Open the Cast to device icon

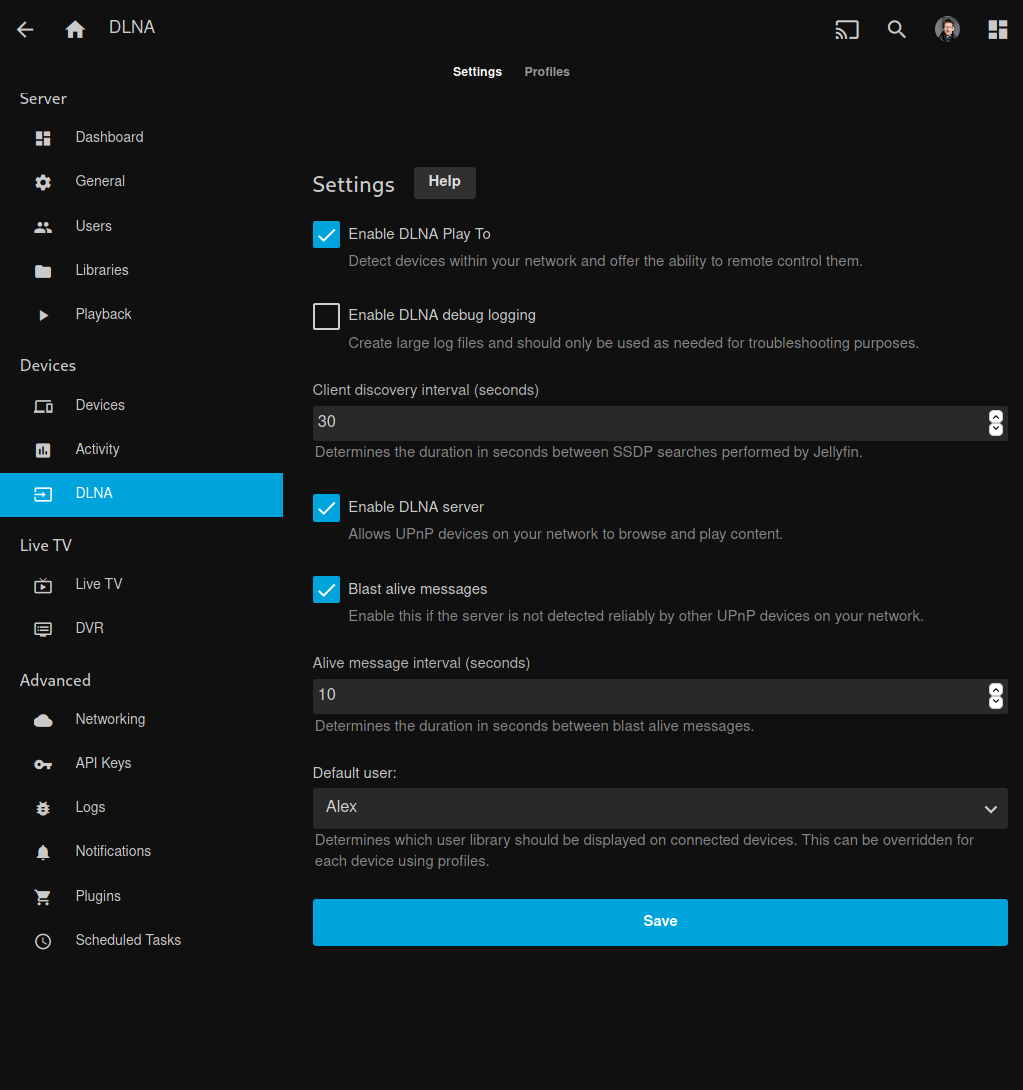(846, 29)
